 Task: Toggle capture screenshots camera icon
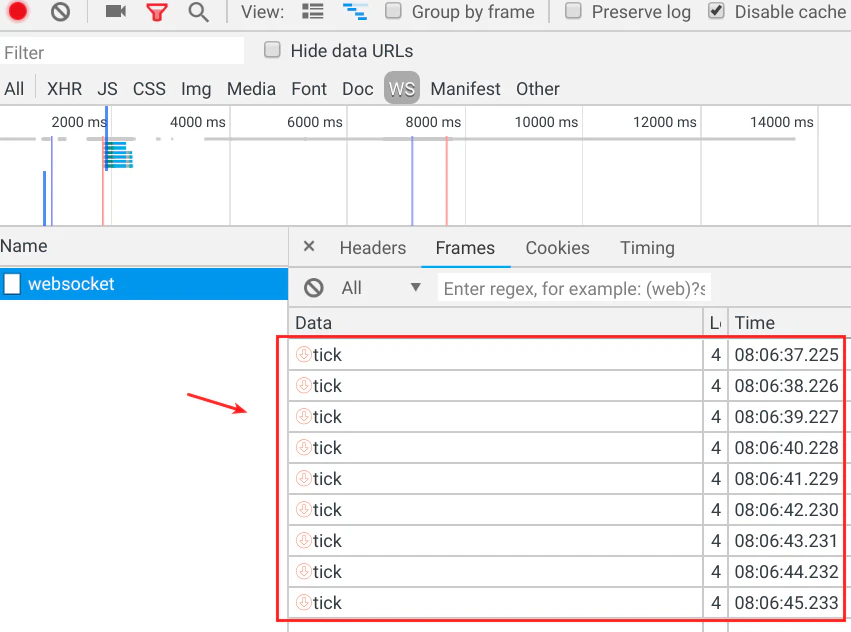(x=116, y=11)
